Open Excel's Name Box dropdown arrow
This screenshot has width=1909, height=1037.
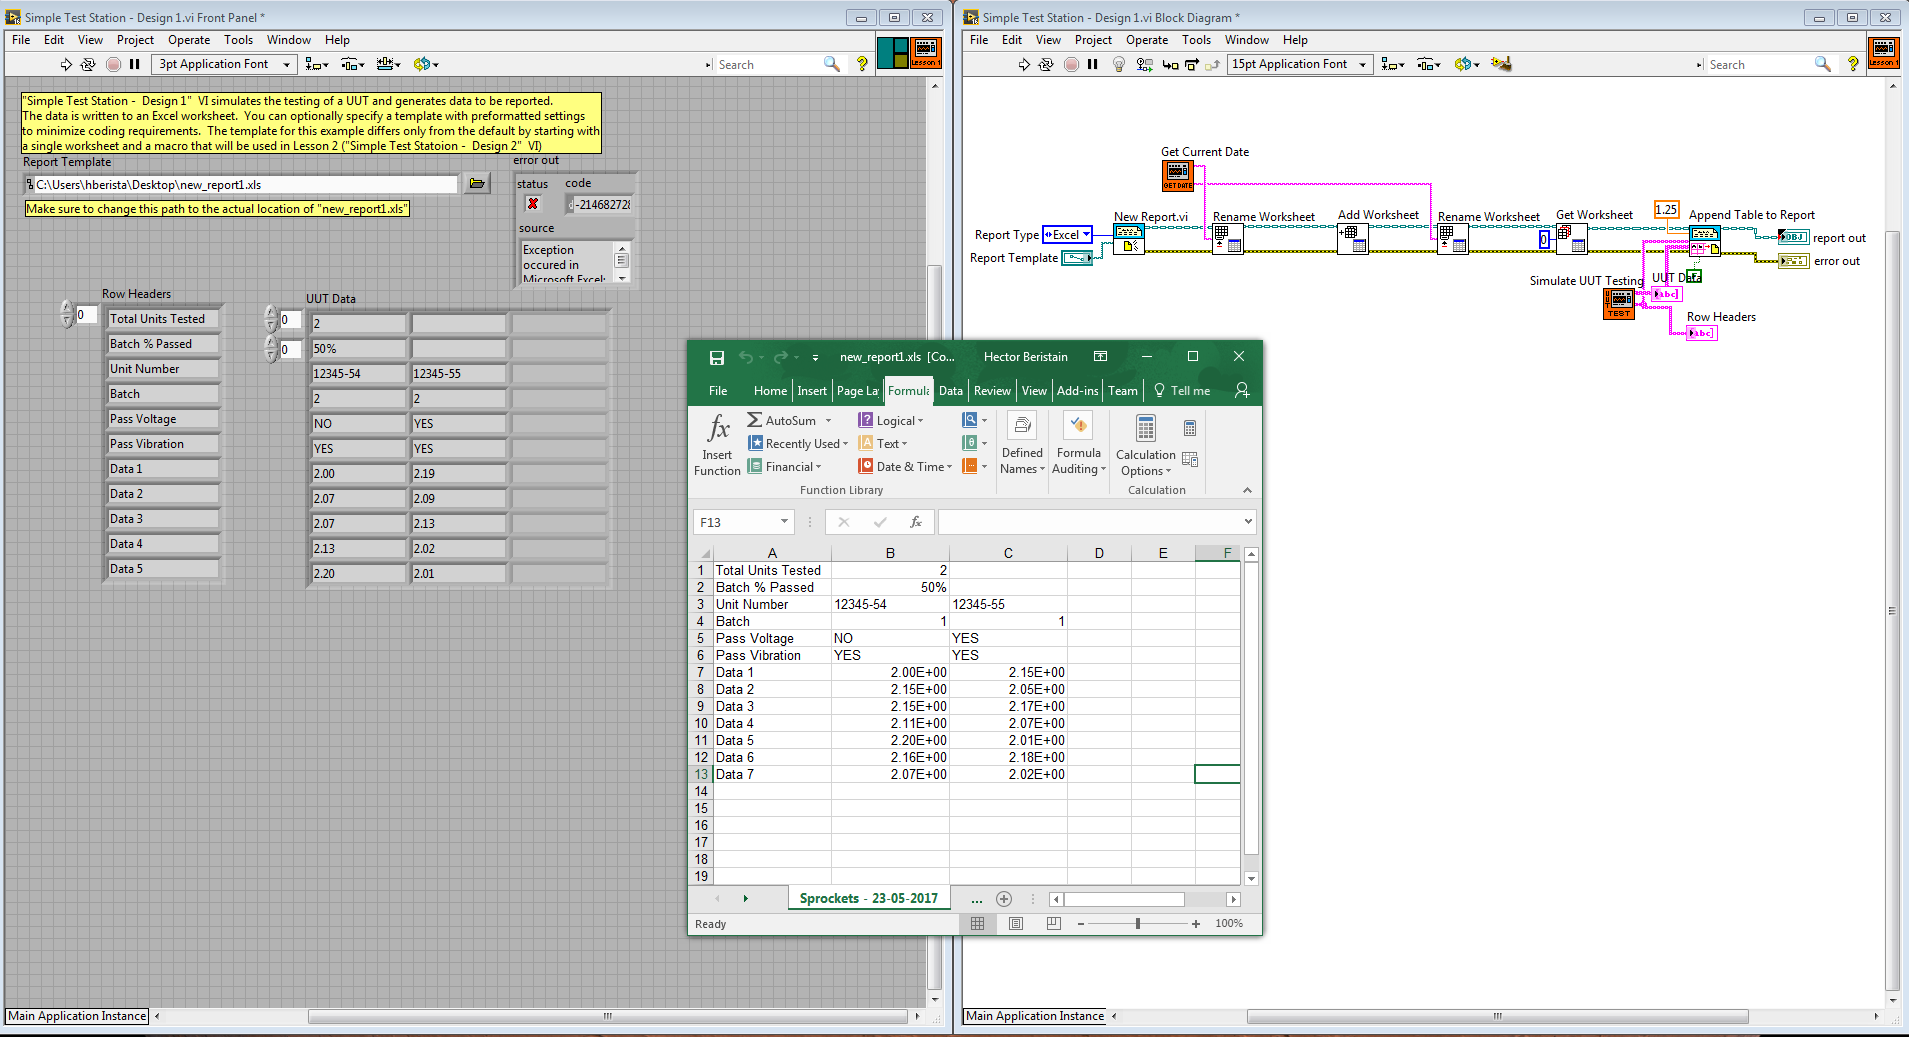pos(784,522)
